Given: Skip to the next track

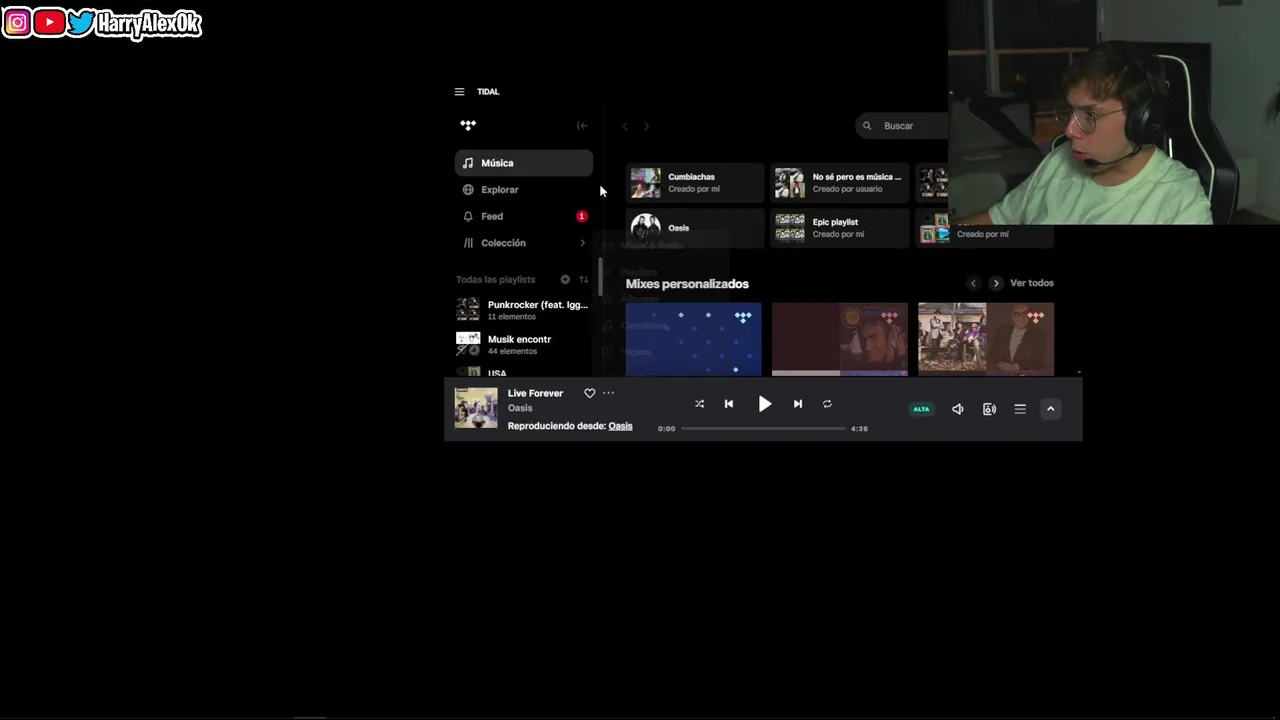Looking at the screenshot, I should coord(797,404).
